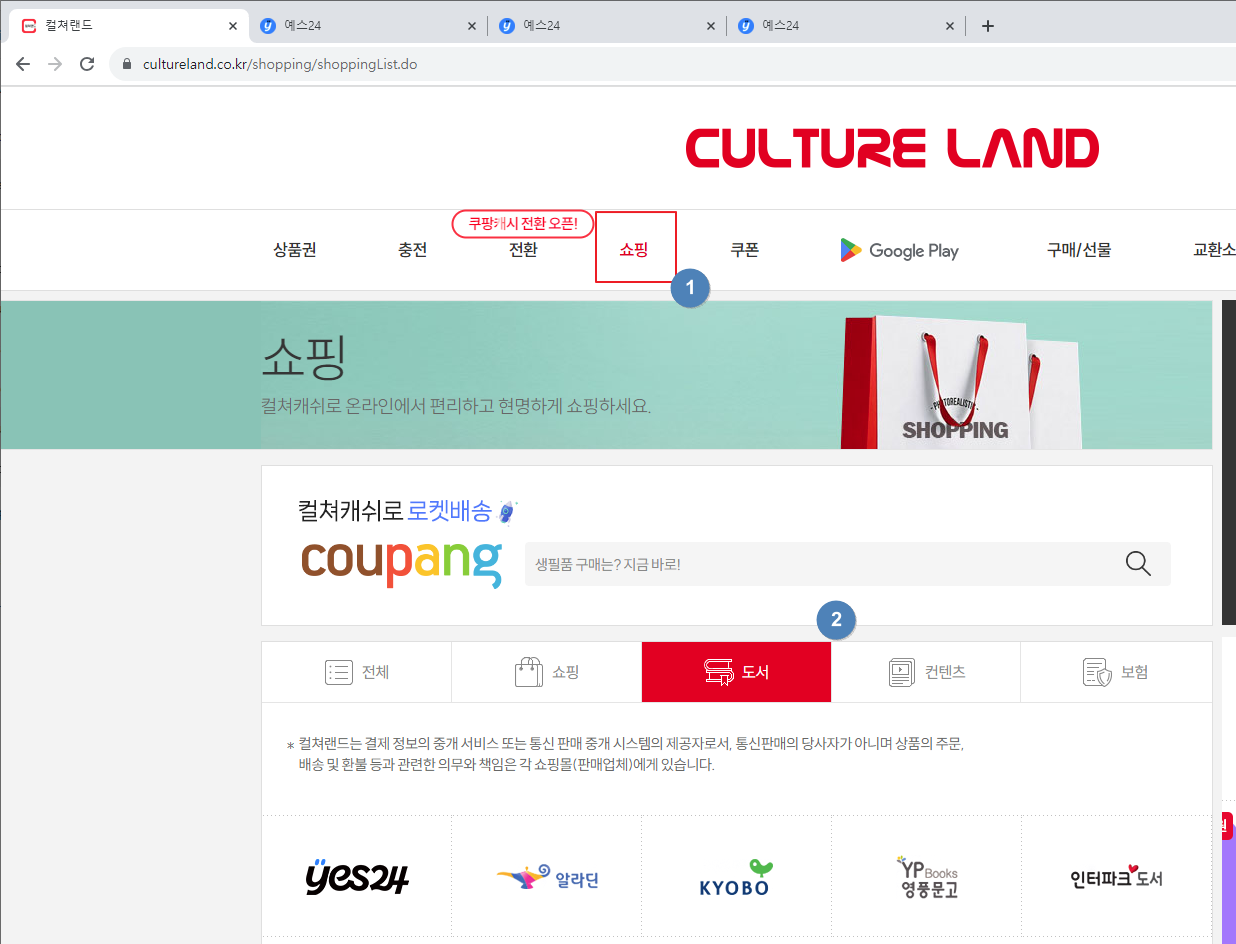The width and height of the screenshot is (1236, 944).
Task: Close the 컬쳐랜드 browser tab
Action: [233, 26]
